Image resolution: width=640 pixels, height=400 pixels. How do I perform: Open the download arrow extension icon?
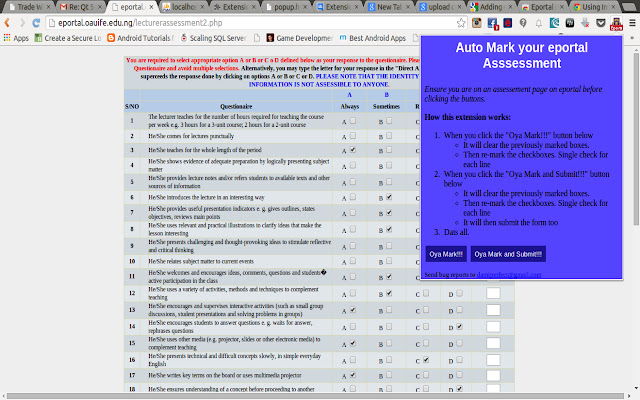[585, 23]
